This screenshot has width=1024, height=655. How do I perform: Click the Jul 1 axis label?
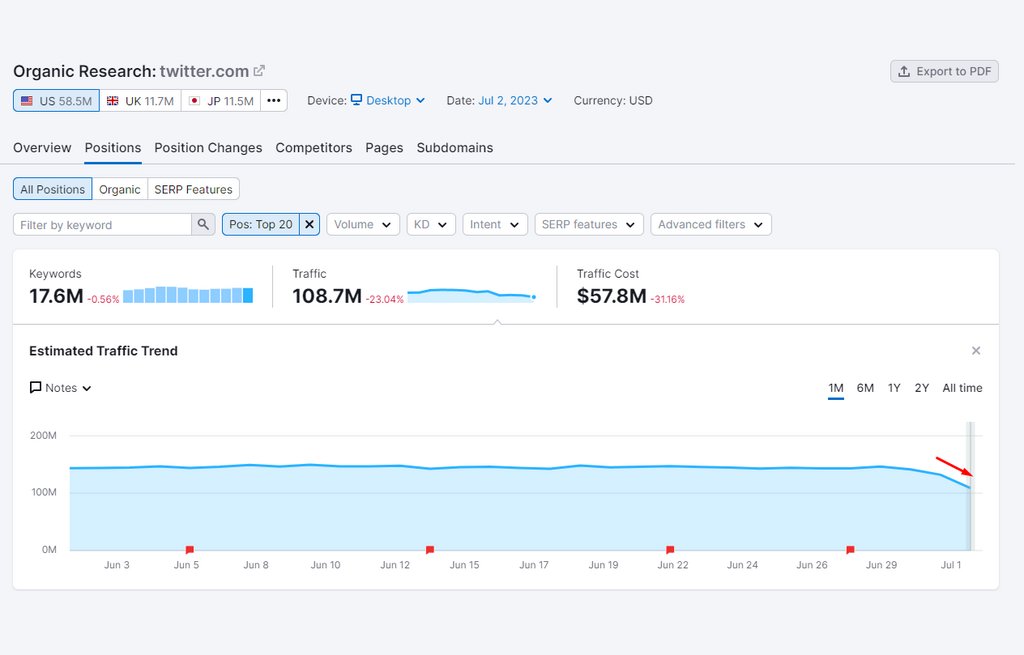coord(951,565)
